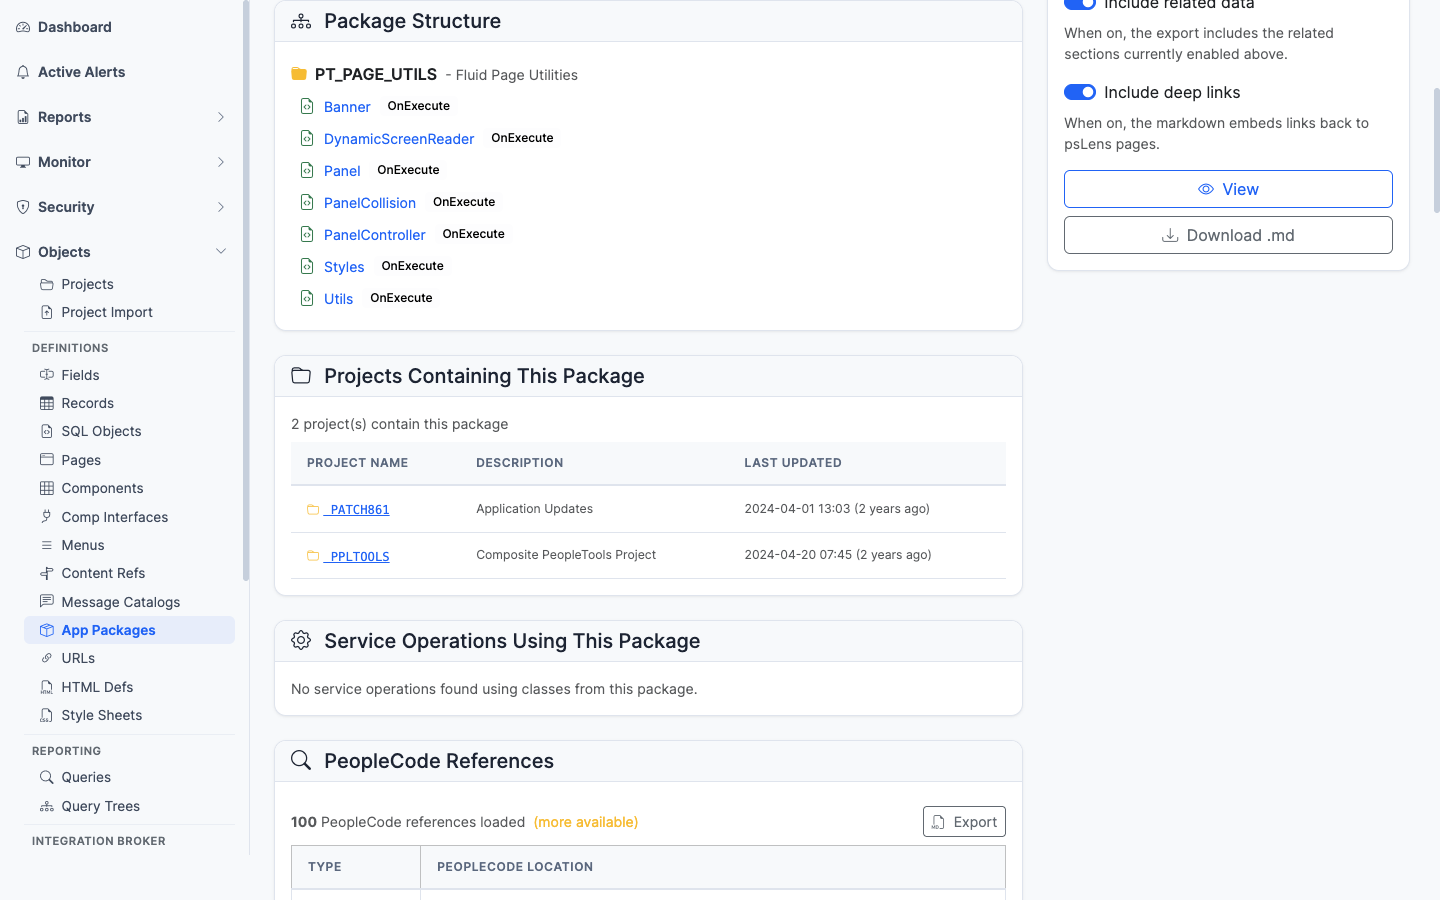Click the Components grid icon
The width and height of the screenshot is (1440, 900).
[47, 488]
